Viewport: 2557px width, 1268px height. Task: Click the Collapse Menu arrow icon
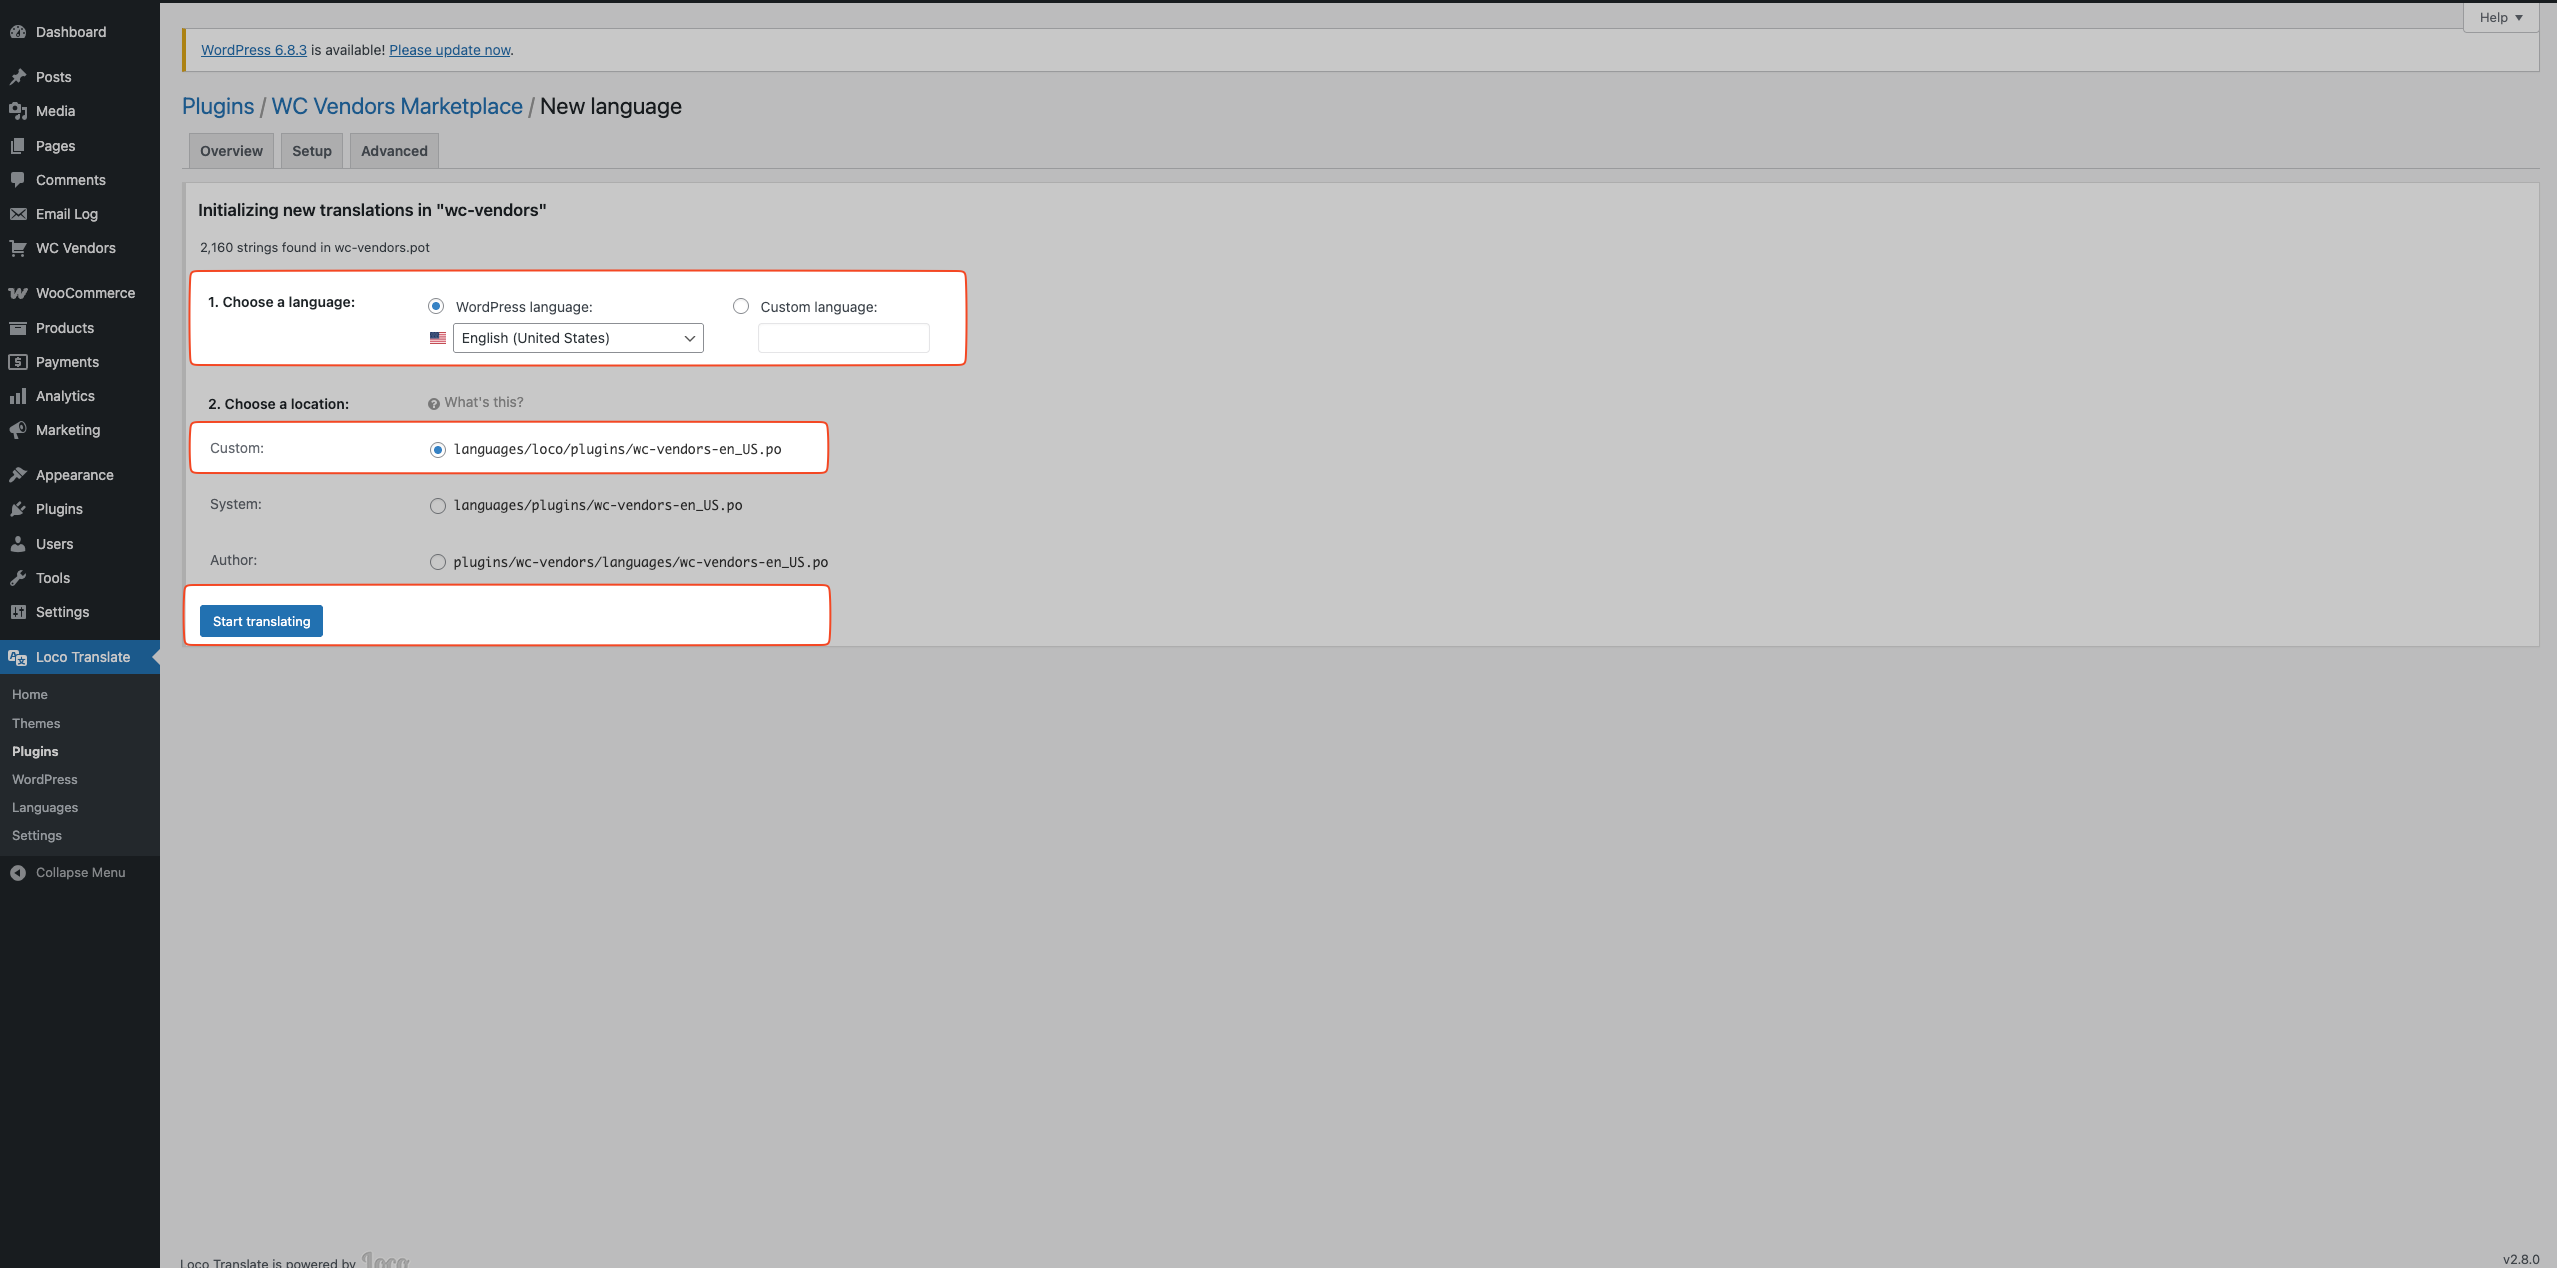(x=18, y=873)
